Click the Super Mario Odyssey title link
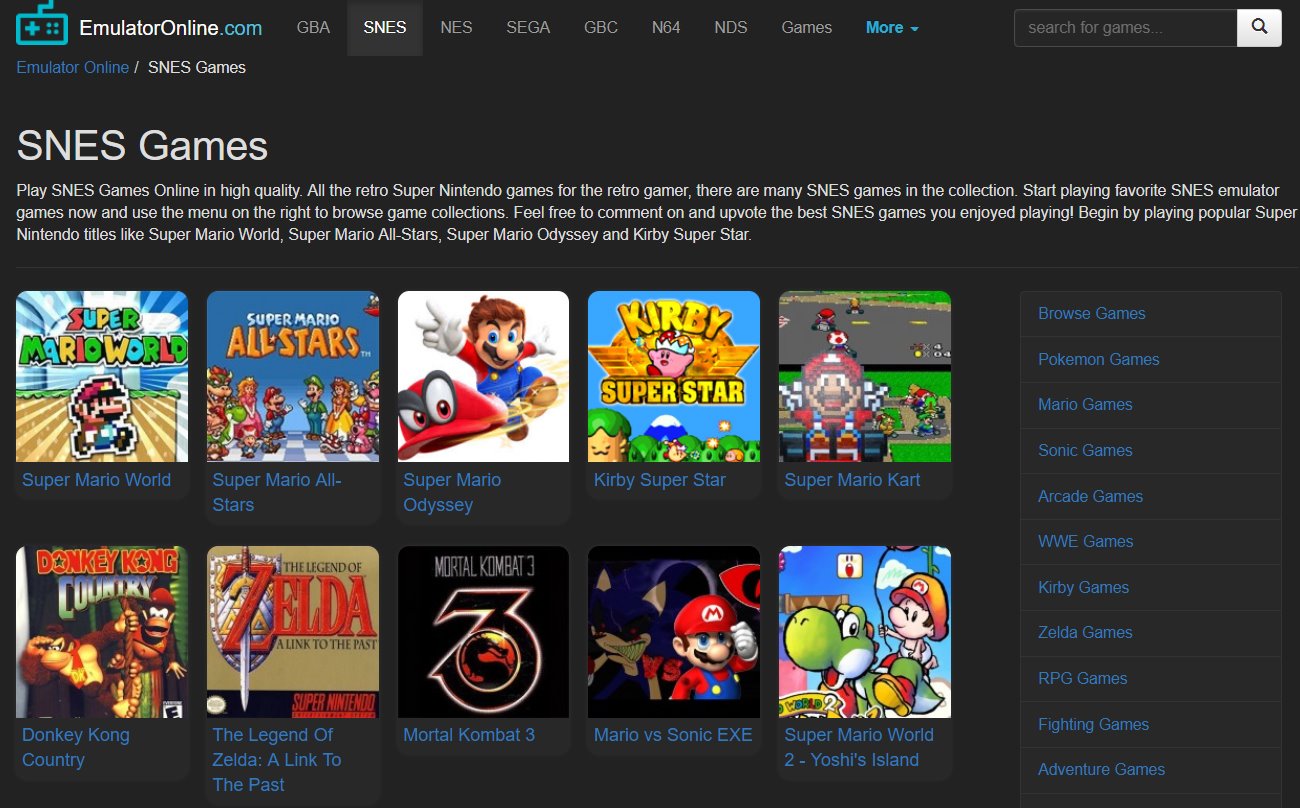 tap(452, 492)
